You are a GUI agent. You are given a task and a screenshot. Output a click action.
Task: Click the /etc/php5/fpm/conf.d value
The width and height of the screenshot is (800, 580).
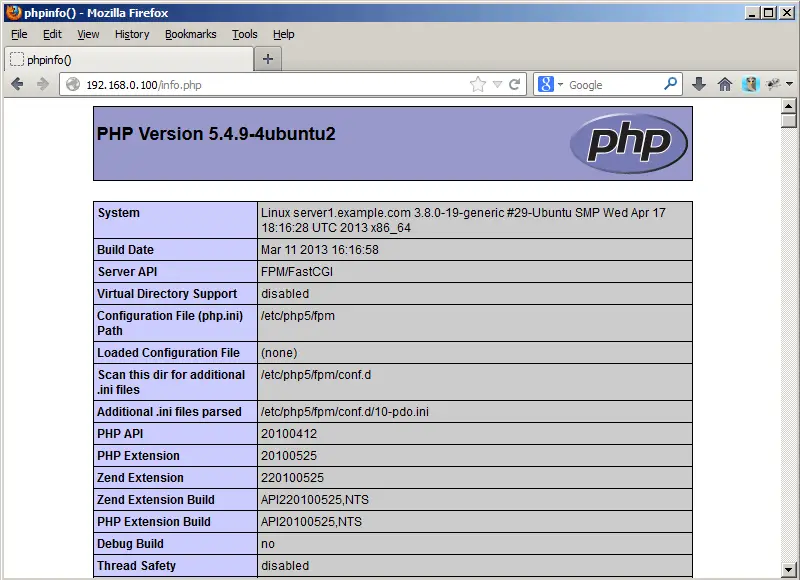click(x=316, y=374)
